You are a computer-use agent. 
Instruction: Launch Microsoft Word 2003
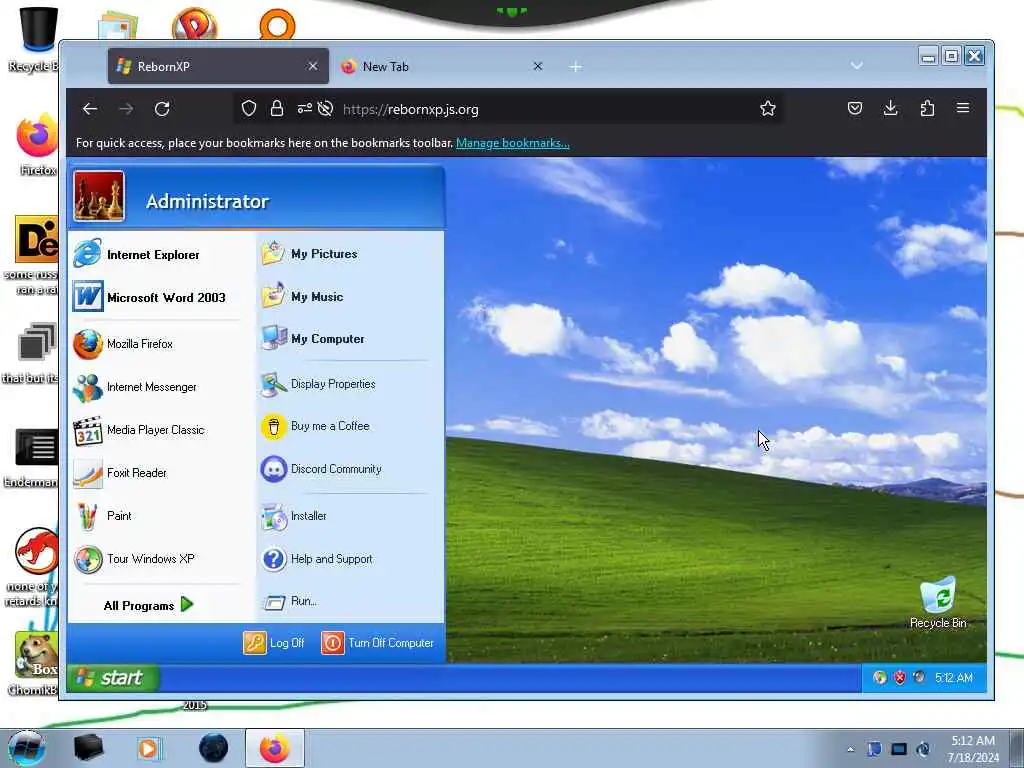click(x=150, y=297)
